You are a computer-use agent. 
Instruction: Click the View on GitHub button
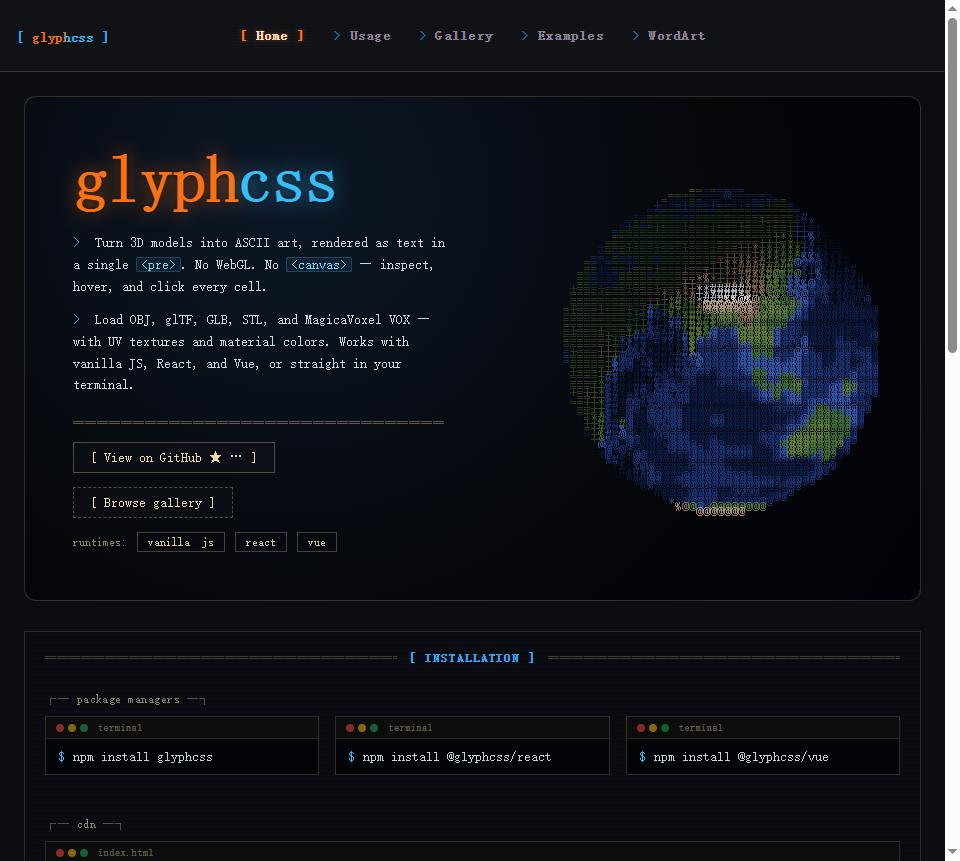point(174,457)
